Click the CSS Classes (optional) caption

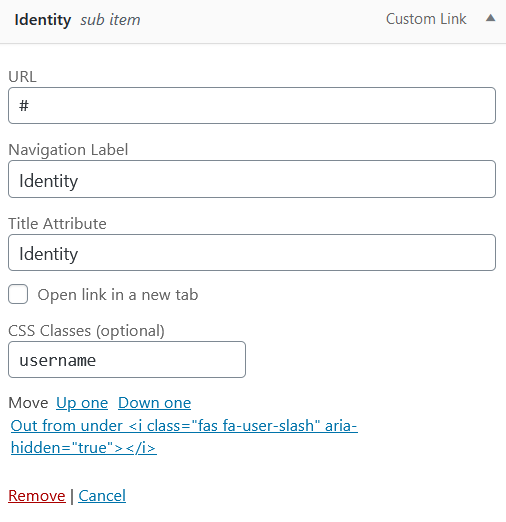[x=86, y=331]
